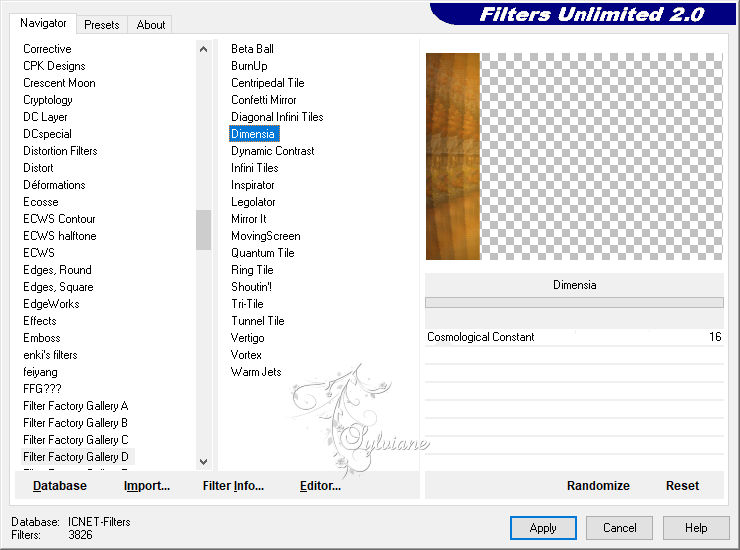Select the Dimensia filter
The image size is (740, 550).
coord(254,134)
